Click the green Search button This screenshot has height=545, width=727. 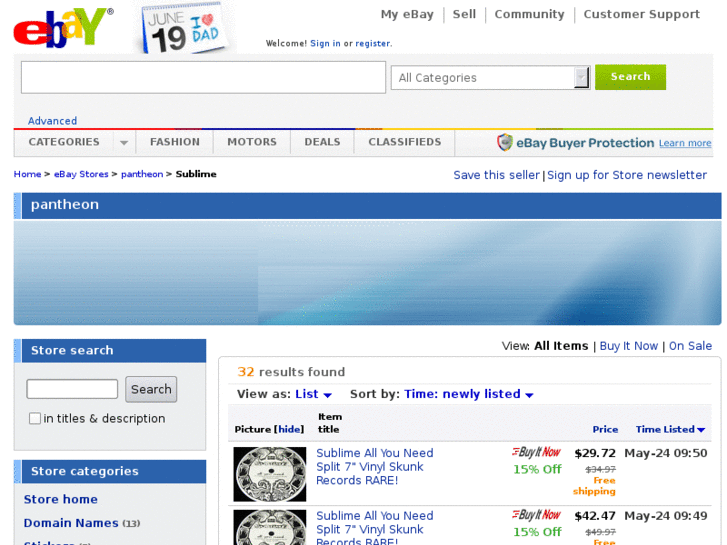(x=630, y=77)
